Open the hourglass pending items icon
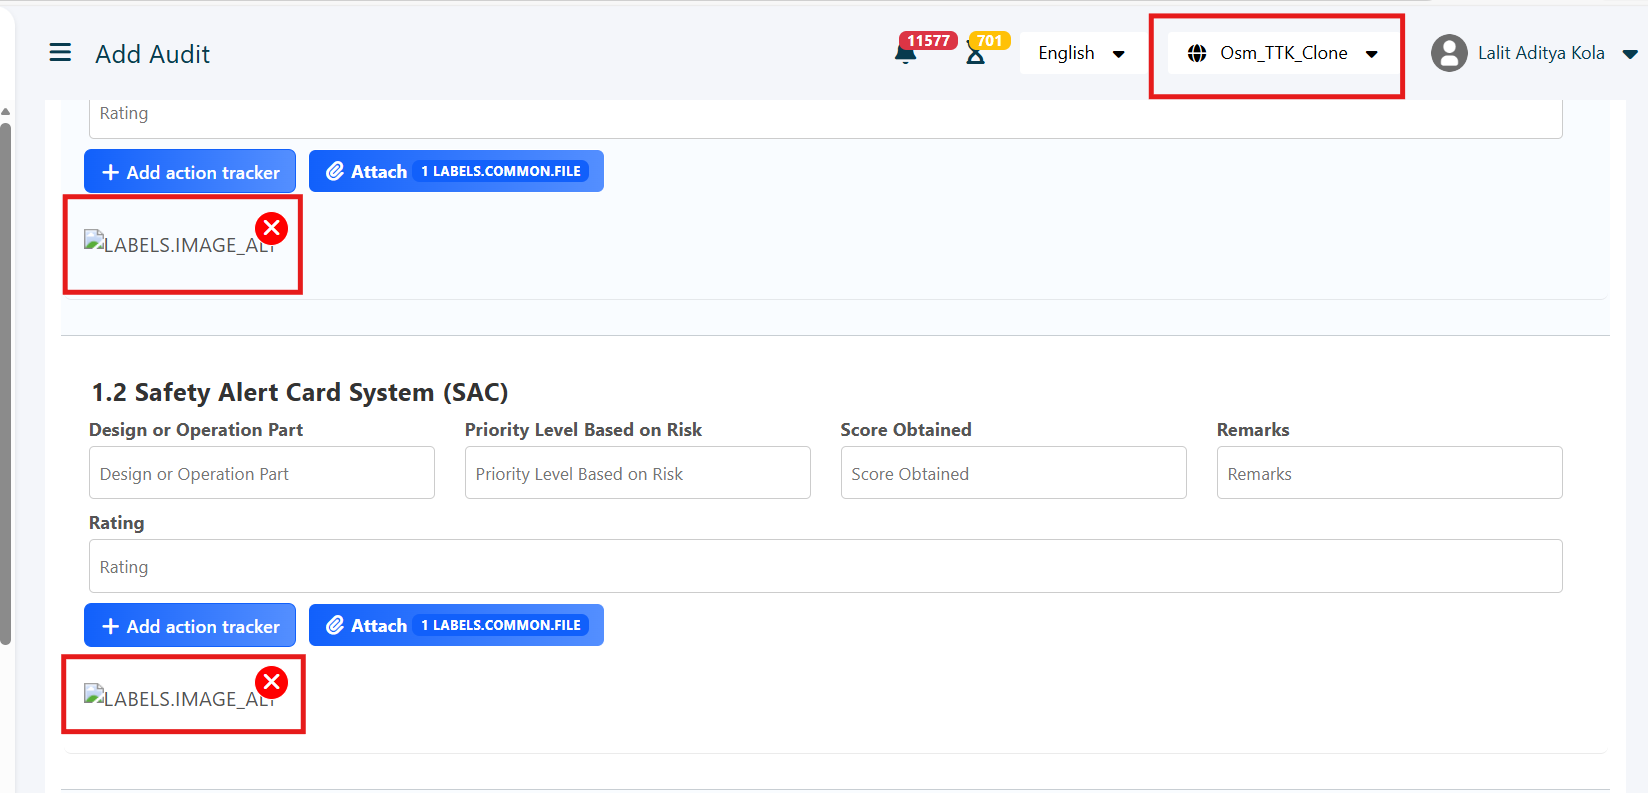This screenshot has height=793, width=1648. click(976, 54)
